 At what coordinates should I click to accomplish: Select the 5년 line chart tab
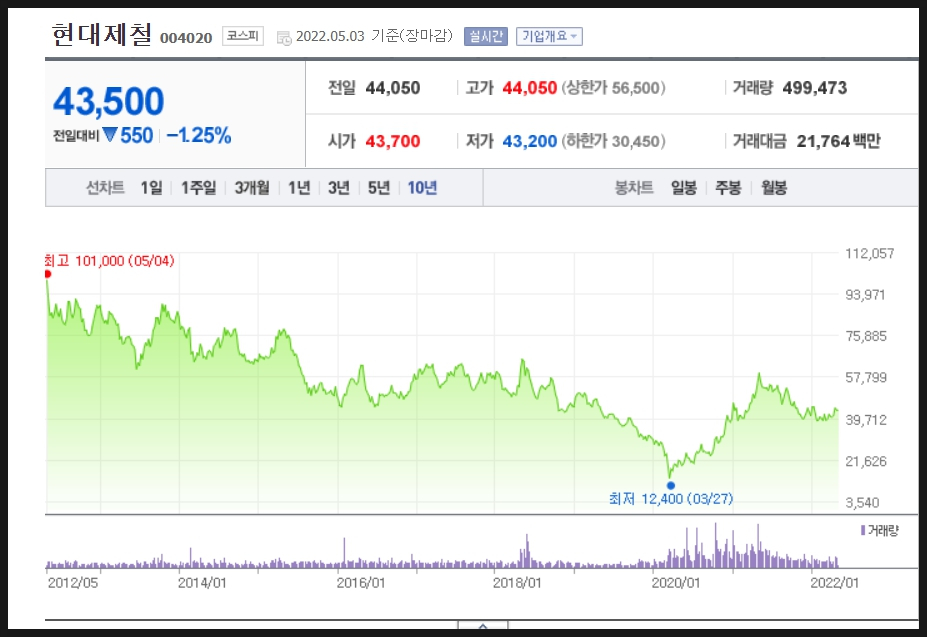[379, 188]
